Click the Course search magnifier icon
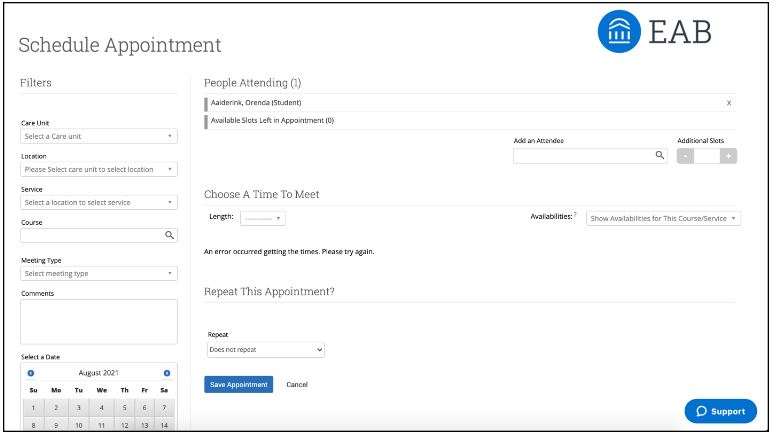This screenshot has width=774, height=436. (169, 236)
